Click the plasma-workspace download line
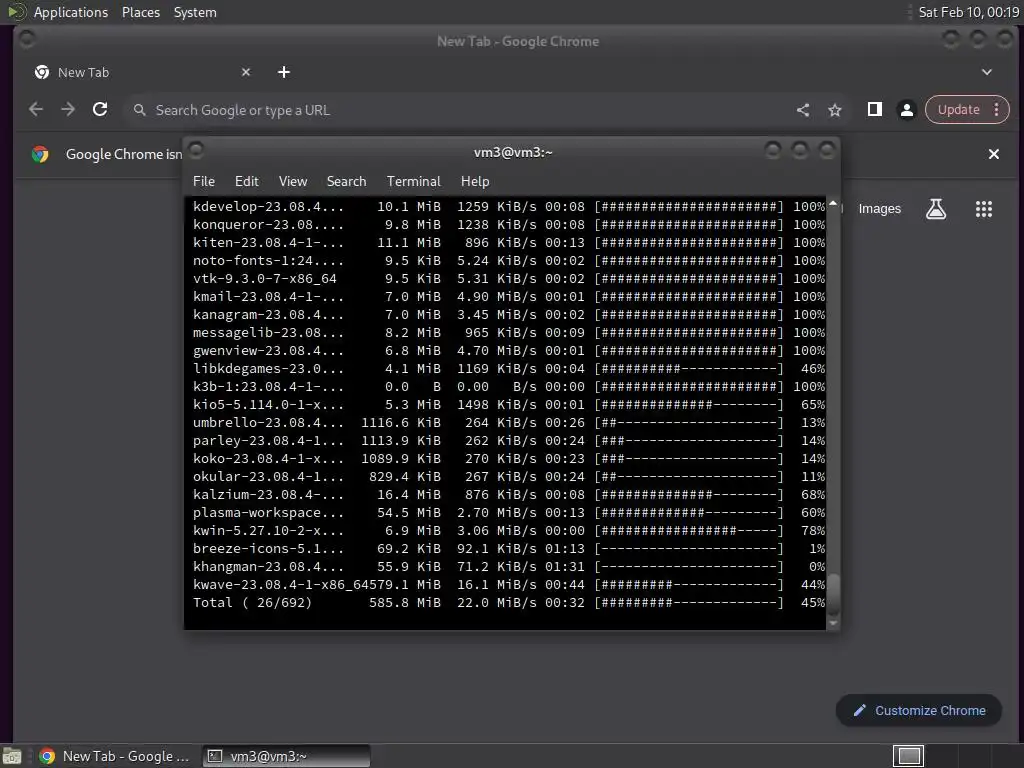This screenshot has height=768, width=1024. click(x=509, y=513)
